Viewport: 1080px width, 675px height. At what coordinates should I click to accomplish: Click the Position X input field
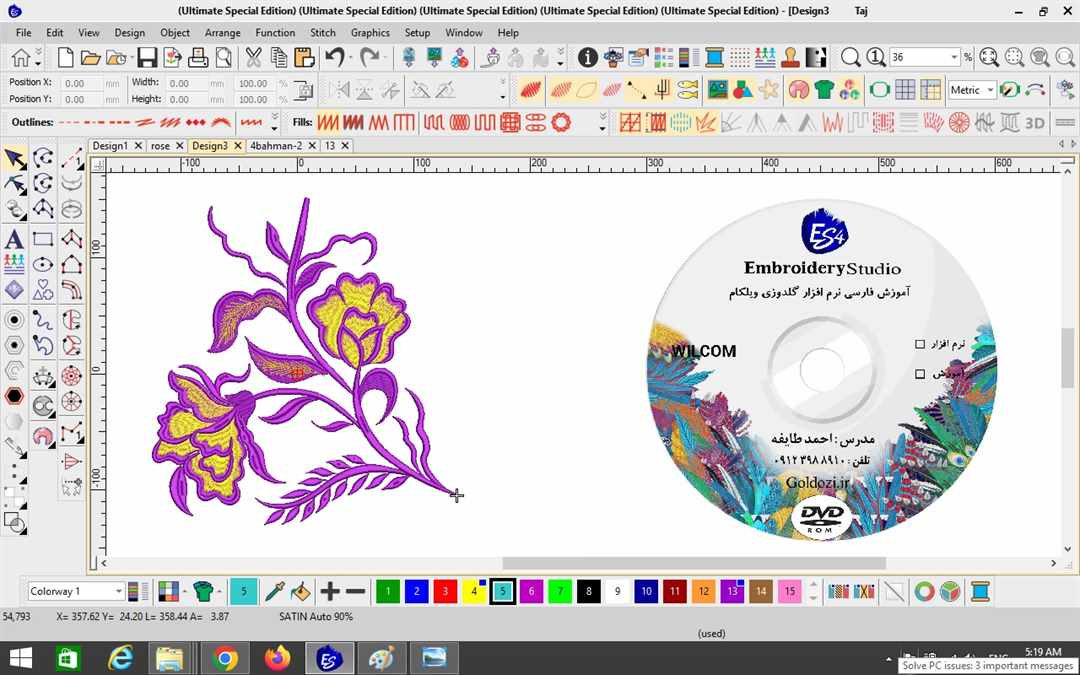[81, 83]
